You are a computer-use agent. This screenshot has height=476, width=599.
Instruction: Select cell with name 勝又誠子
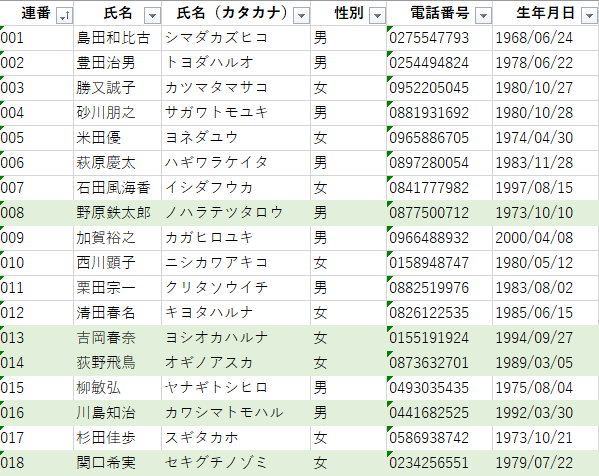(118, 88)
